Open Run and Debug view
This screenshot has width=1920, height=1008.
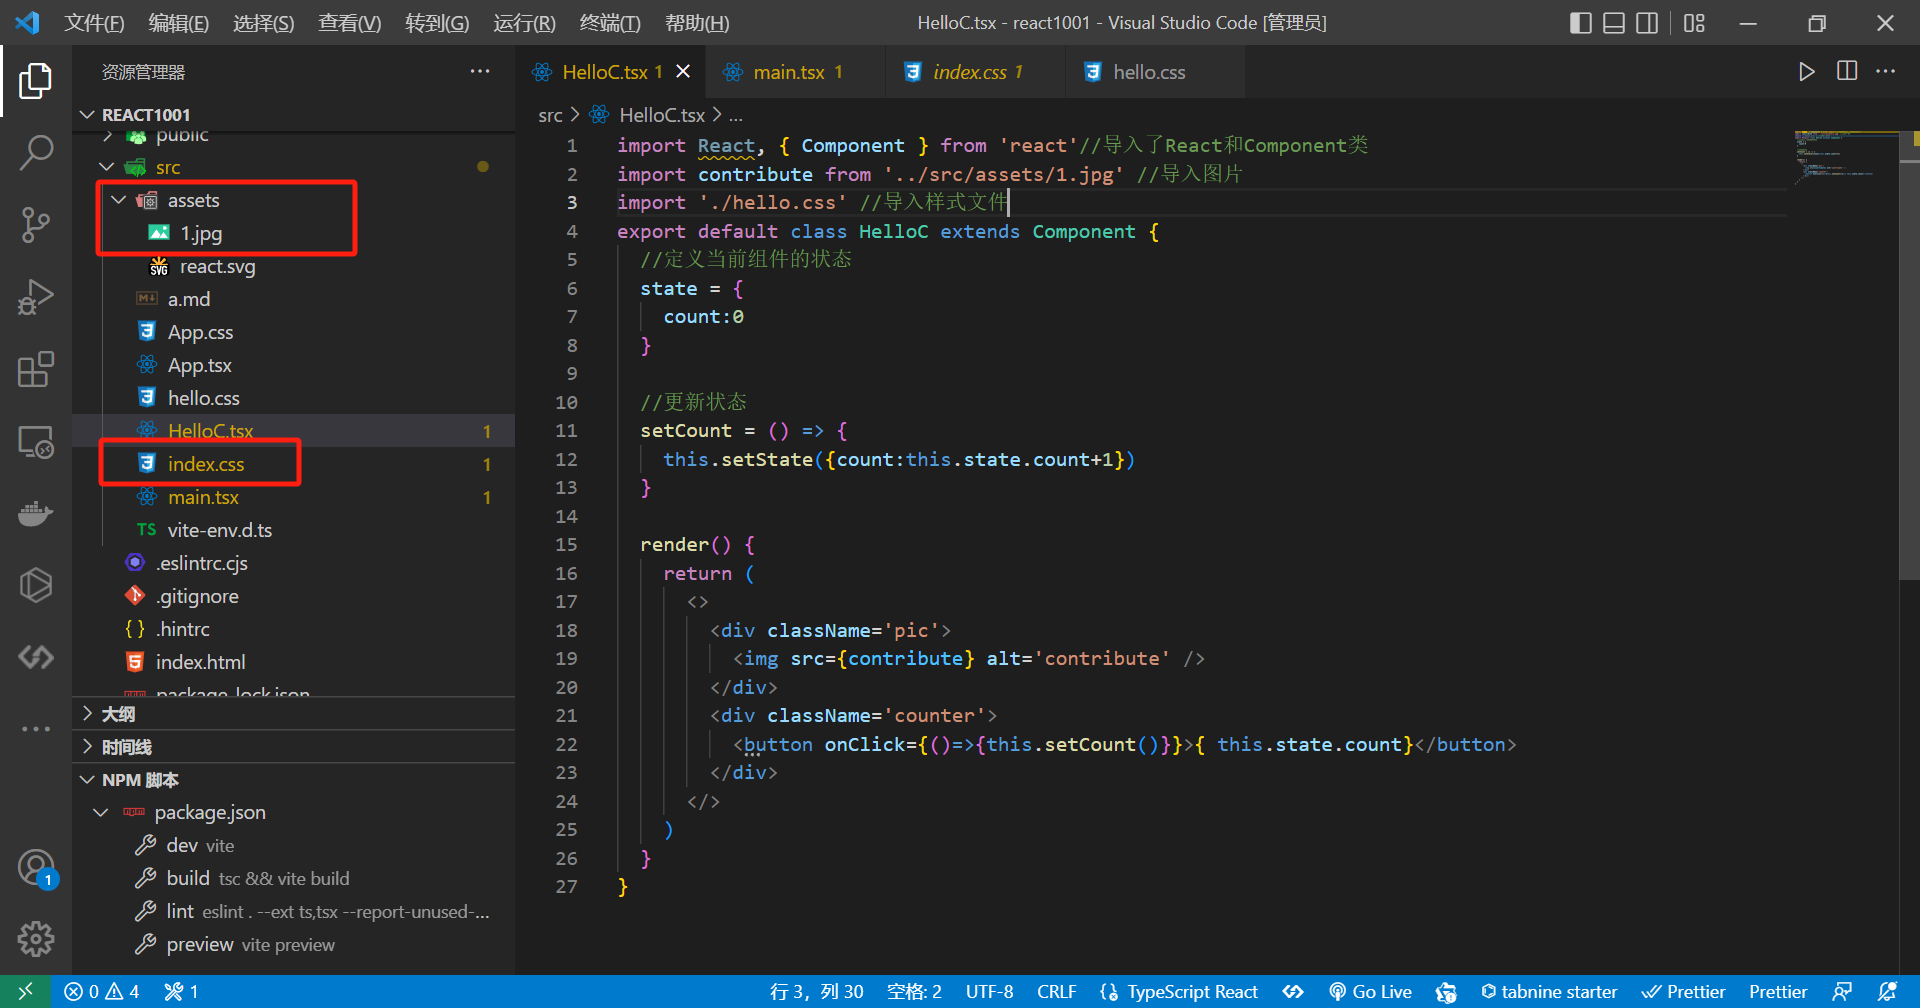(36, 297)
